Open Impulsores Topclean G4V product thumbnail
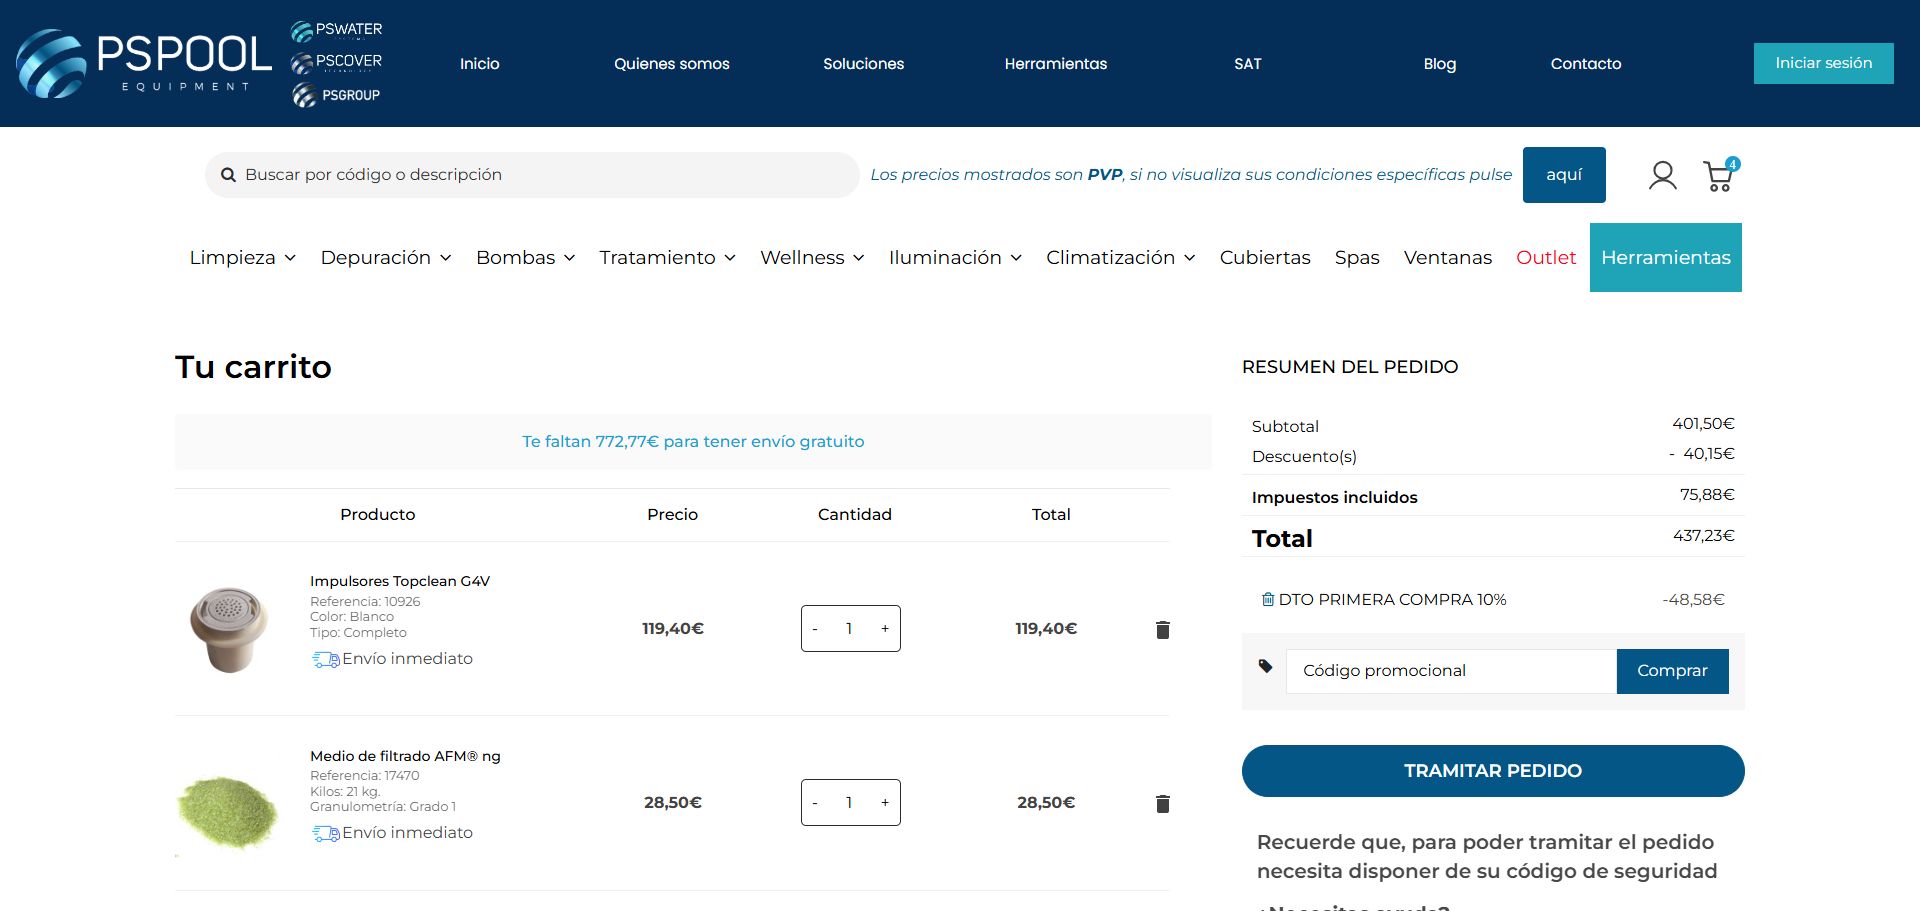 click(229, 629)
